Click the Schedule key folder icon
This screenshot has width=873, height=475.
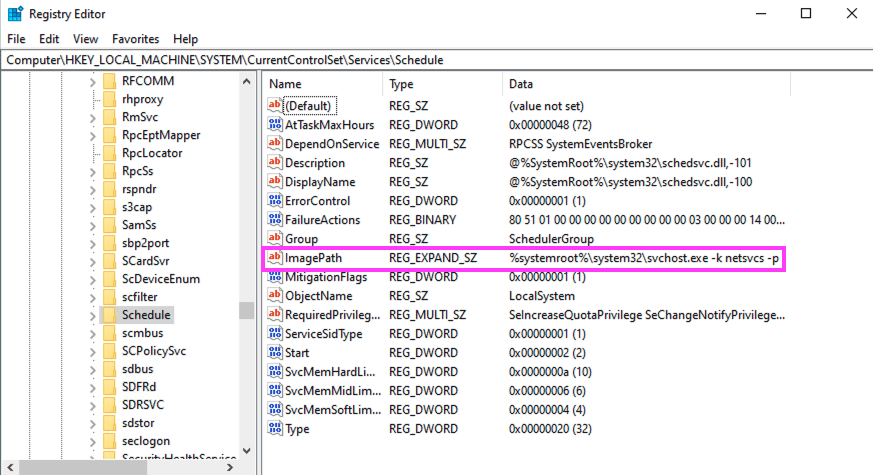(x=109, y=315)
